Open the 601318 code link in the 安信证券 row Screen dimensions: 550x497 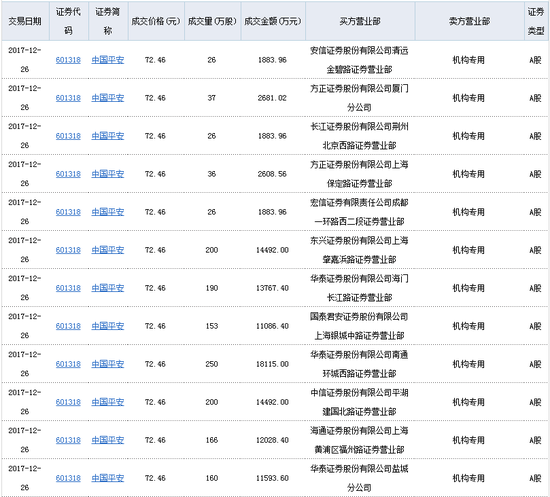(x=68, y=60)
